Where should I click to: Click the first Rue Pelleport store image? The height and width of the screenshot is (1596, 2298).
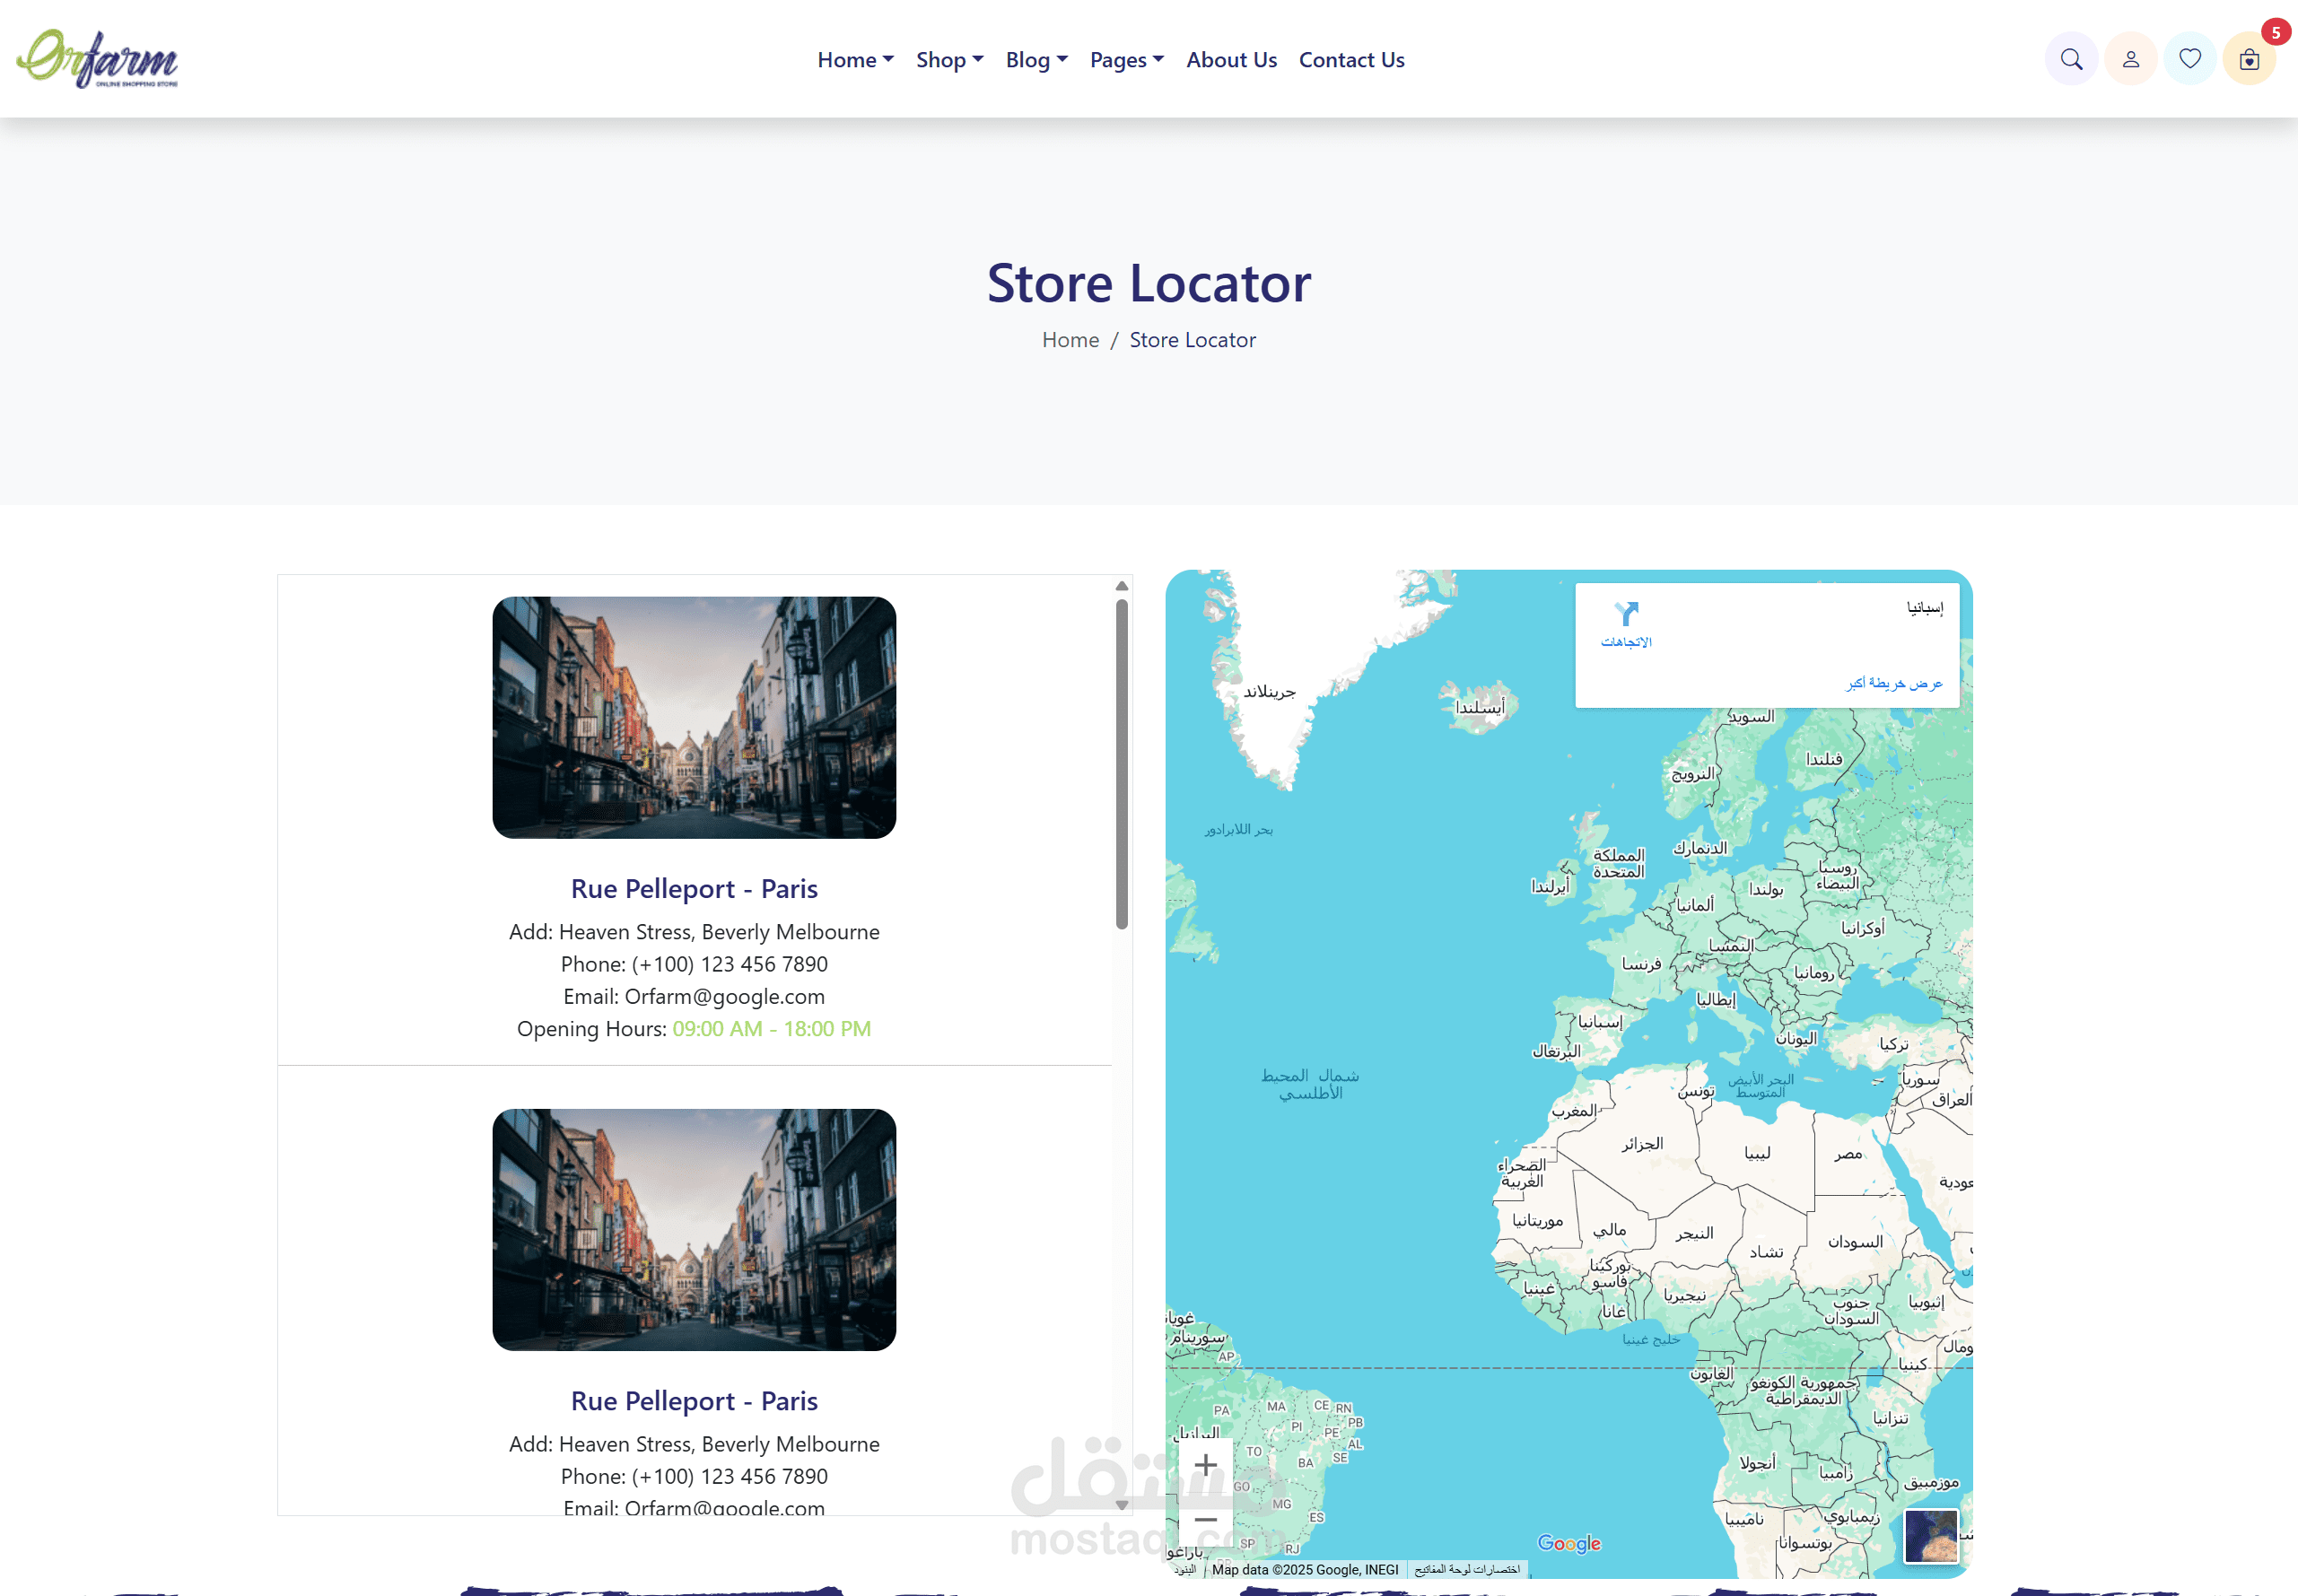coord(694,718)
